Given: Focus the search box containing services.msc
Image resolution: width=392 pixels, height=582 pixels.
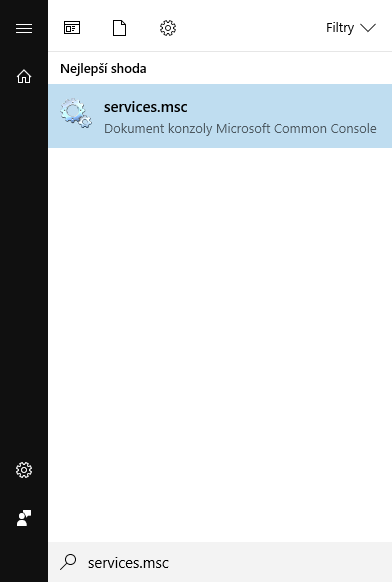Looking at the screenshot, I should (220, 562).
